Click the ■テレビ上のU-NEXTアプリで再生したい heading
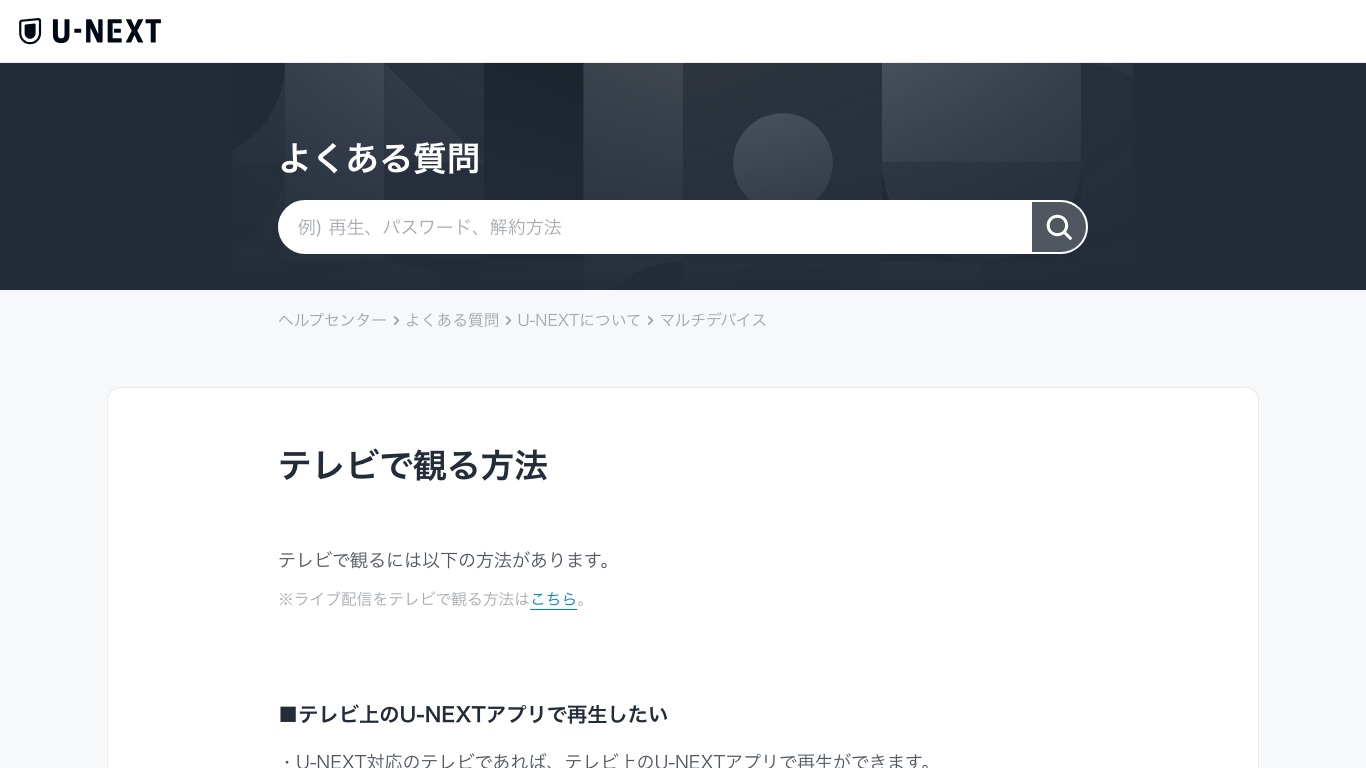 coord(473,714)
